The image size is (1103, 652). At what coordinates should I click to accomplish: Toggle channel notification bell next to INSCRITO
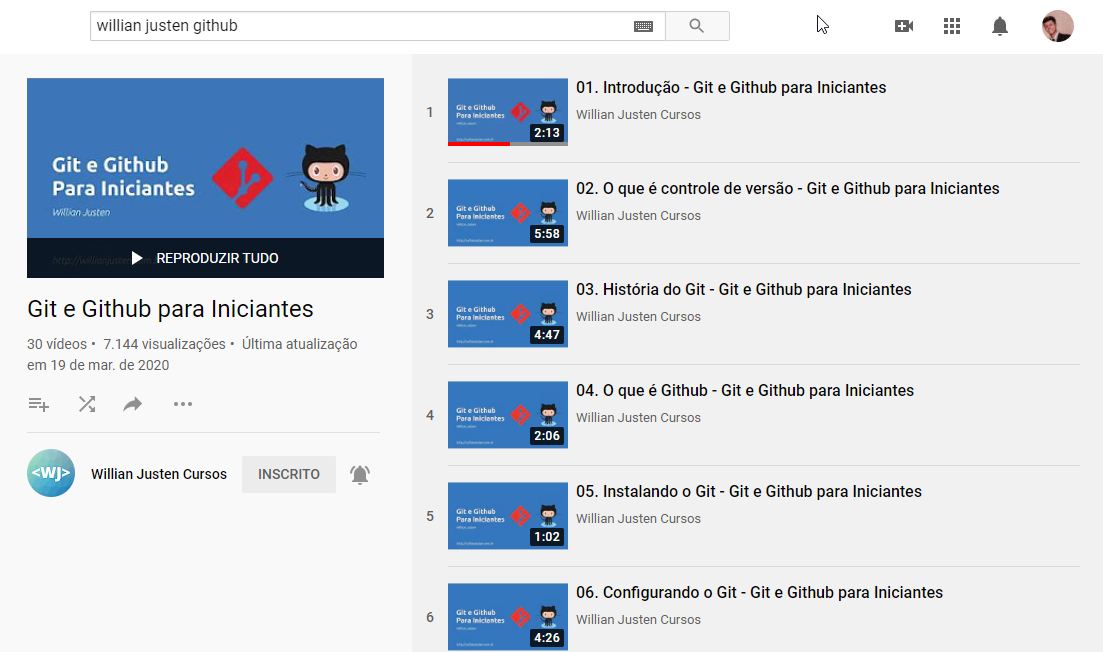(x=360, y=475)
